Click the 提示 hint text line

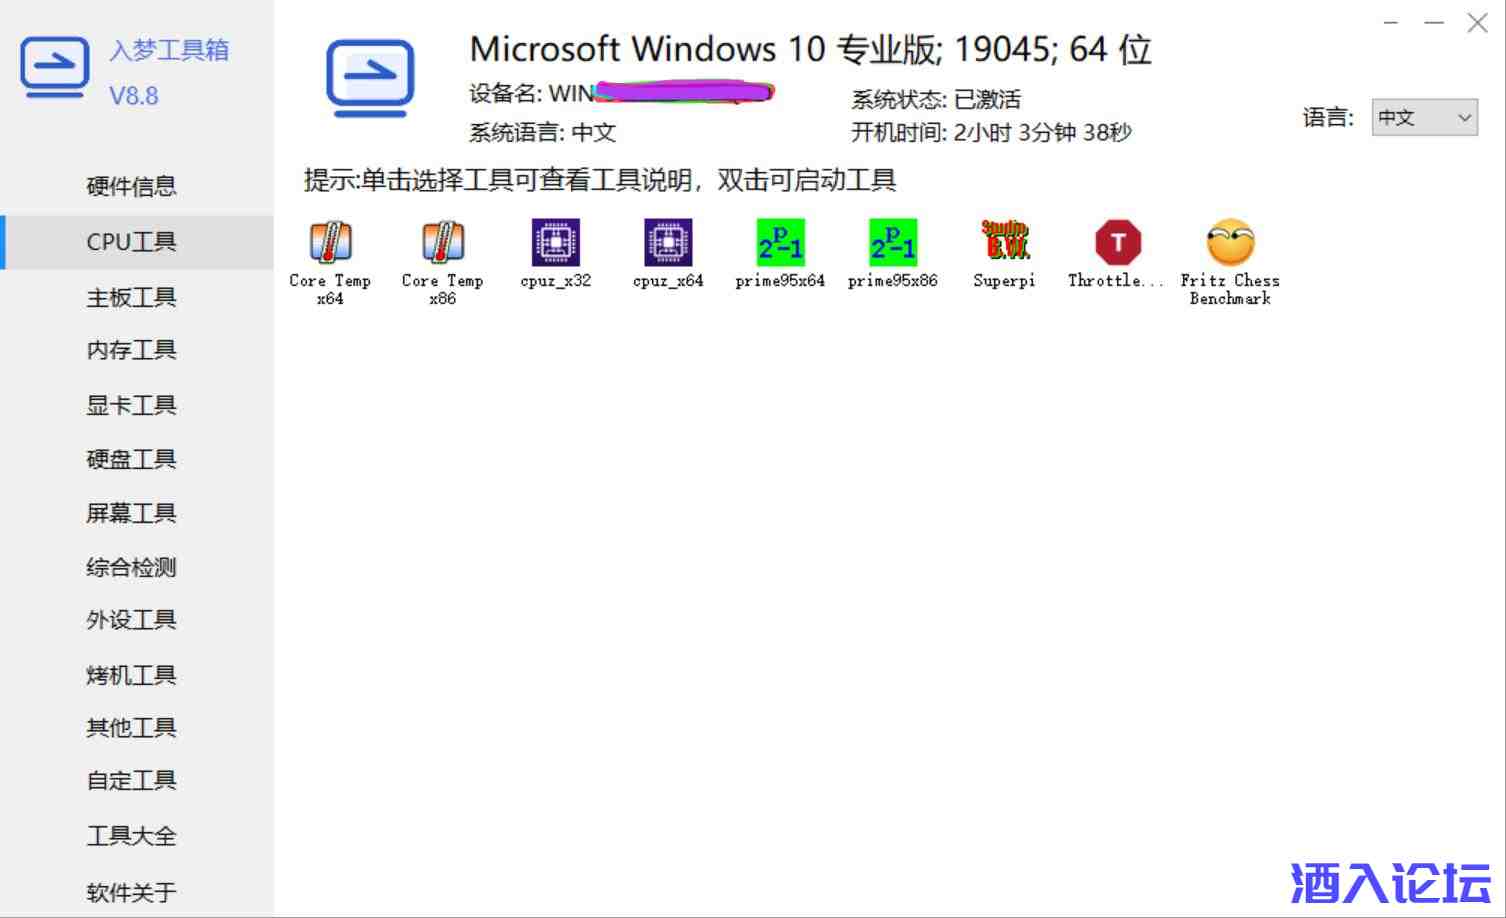600,180
